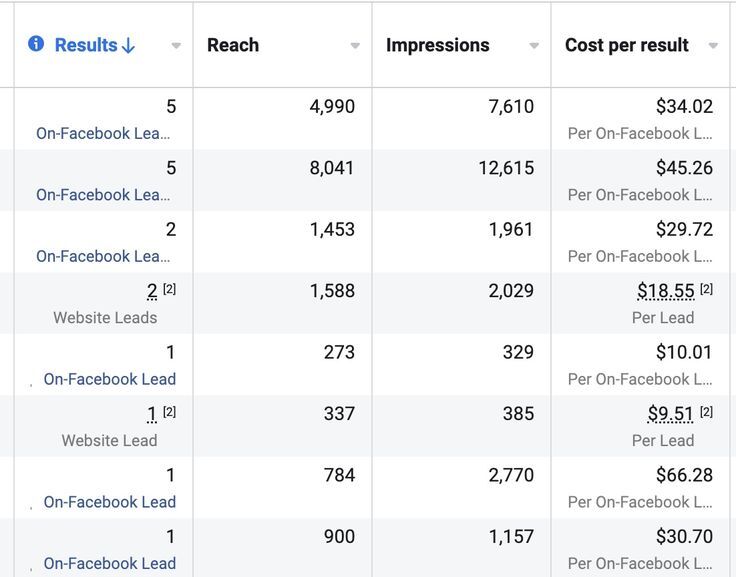Open the underlined $18.55 cost value
This screenshot has height=577, width=736.
coord(665,291)
